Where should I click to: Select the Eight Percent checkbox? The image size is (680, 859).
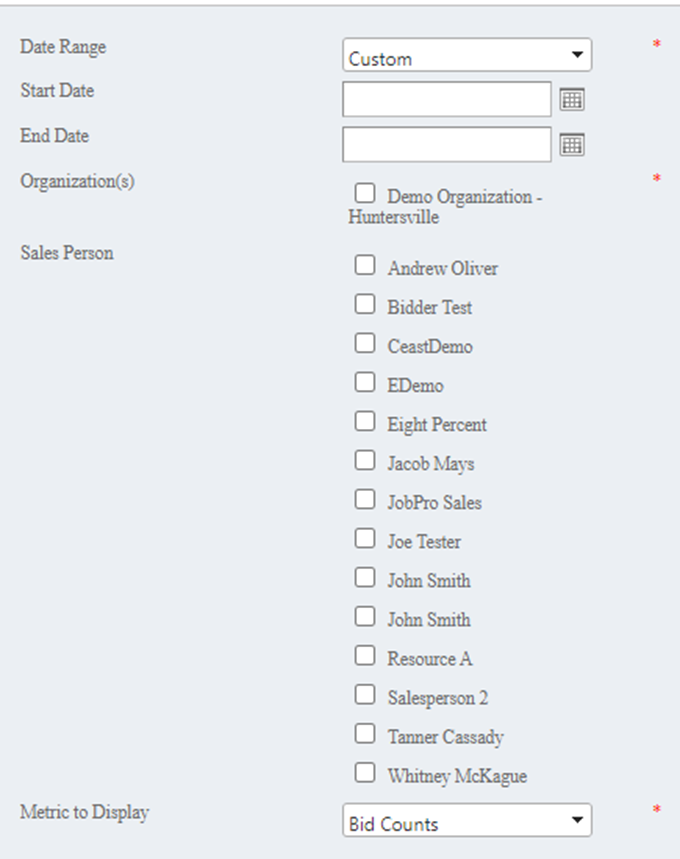pos(365,421)
